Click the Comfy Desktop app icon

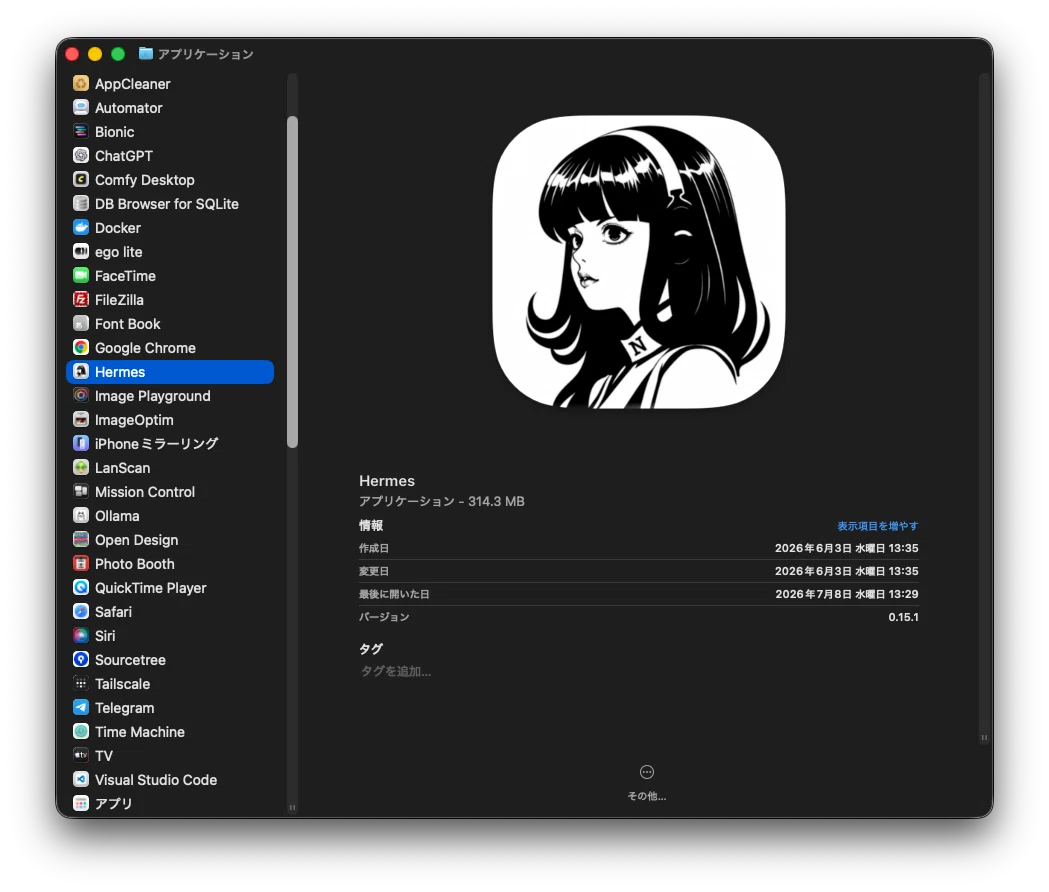[x=81, y=180]
